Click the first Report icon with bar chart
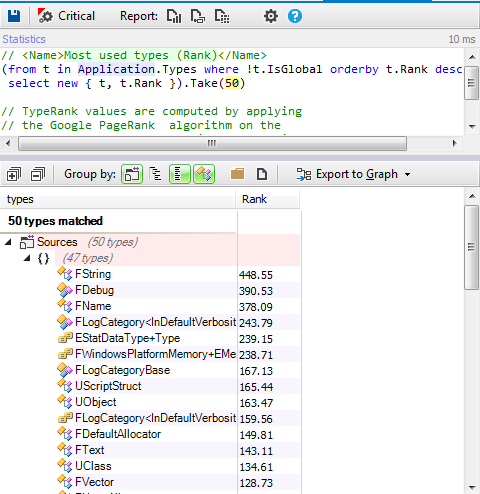 coord(174,16)
